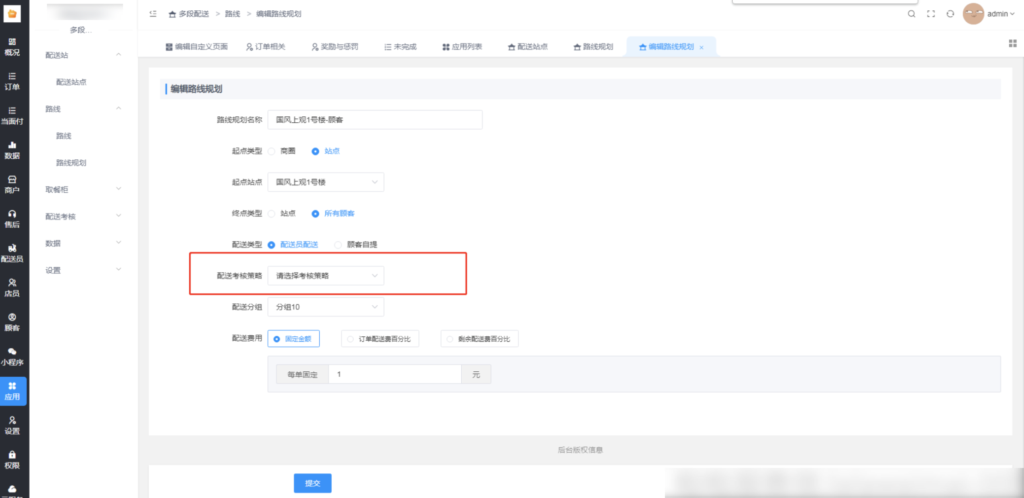The image size is (1024, 498).
Task: Open 配送站点 in the submenu
Action: 71,82
